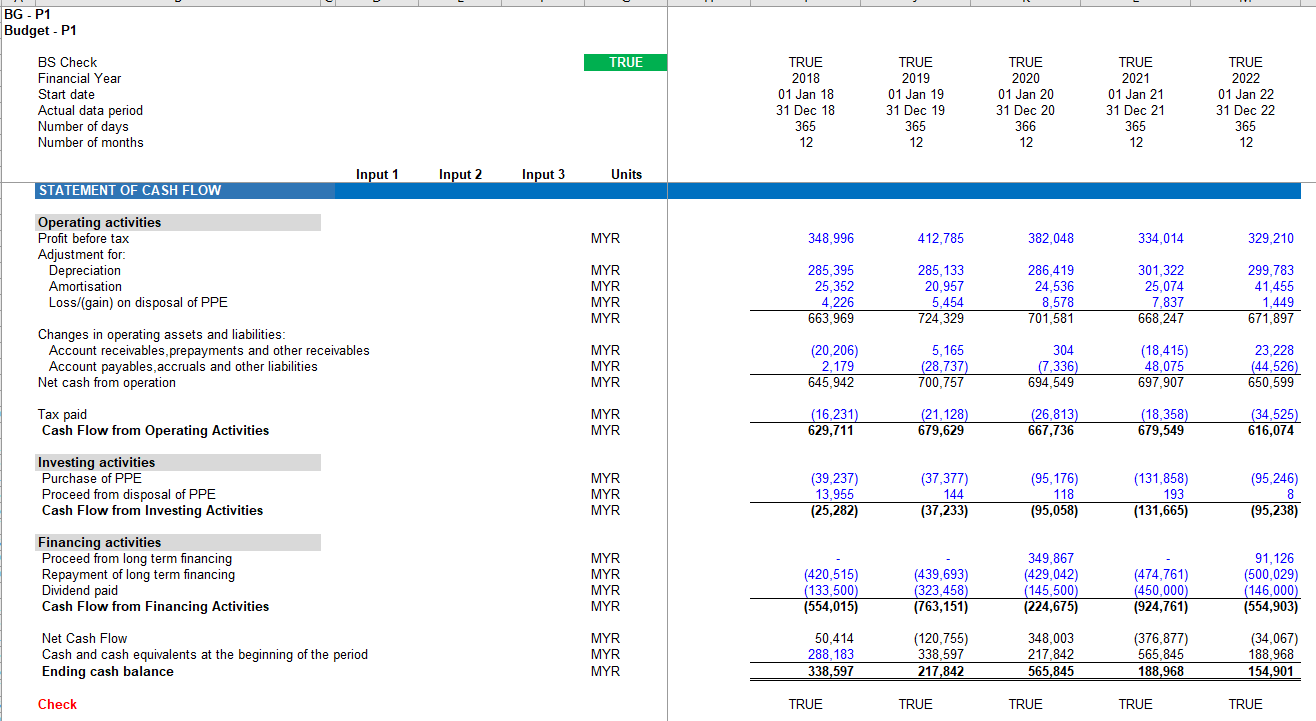Select Start date 01 Jan 20
The height and width of the screenshot is (721, 1316).
(x=1026, y=94)
